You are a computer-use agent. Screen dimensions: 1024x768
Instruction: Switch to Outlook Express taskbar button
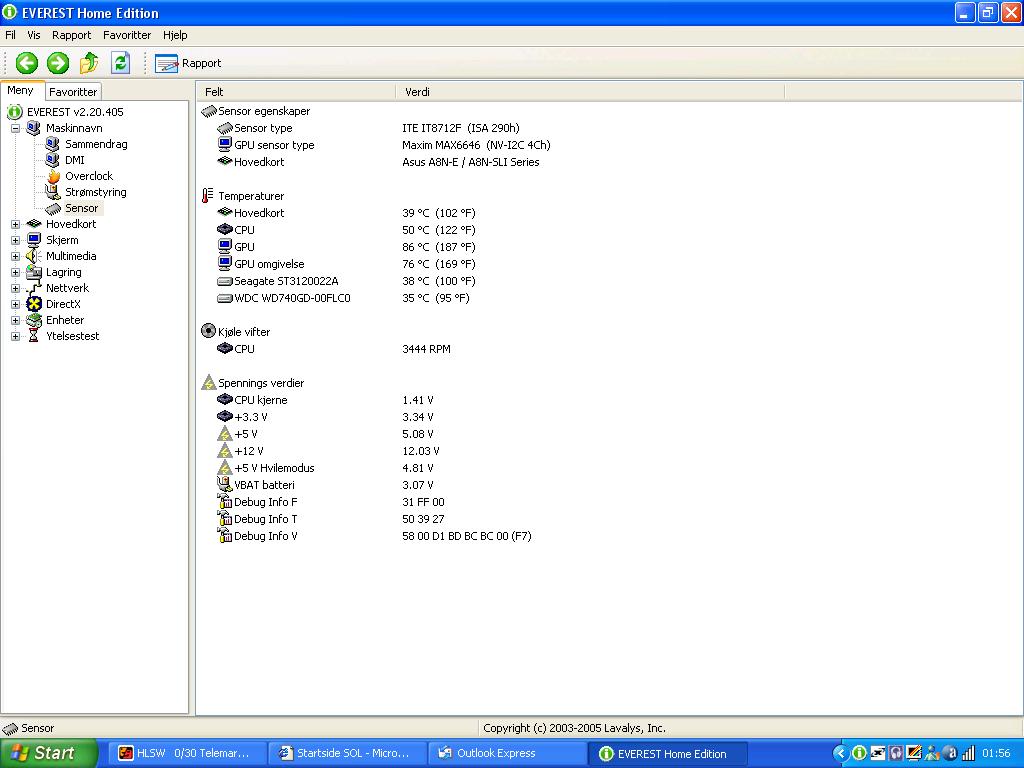[507, 754]
